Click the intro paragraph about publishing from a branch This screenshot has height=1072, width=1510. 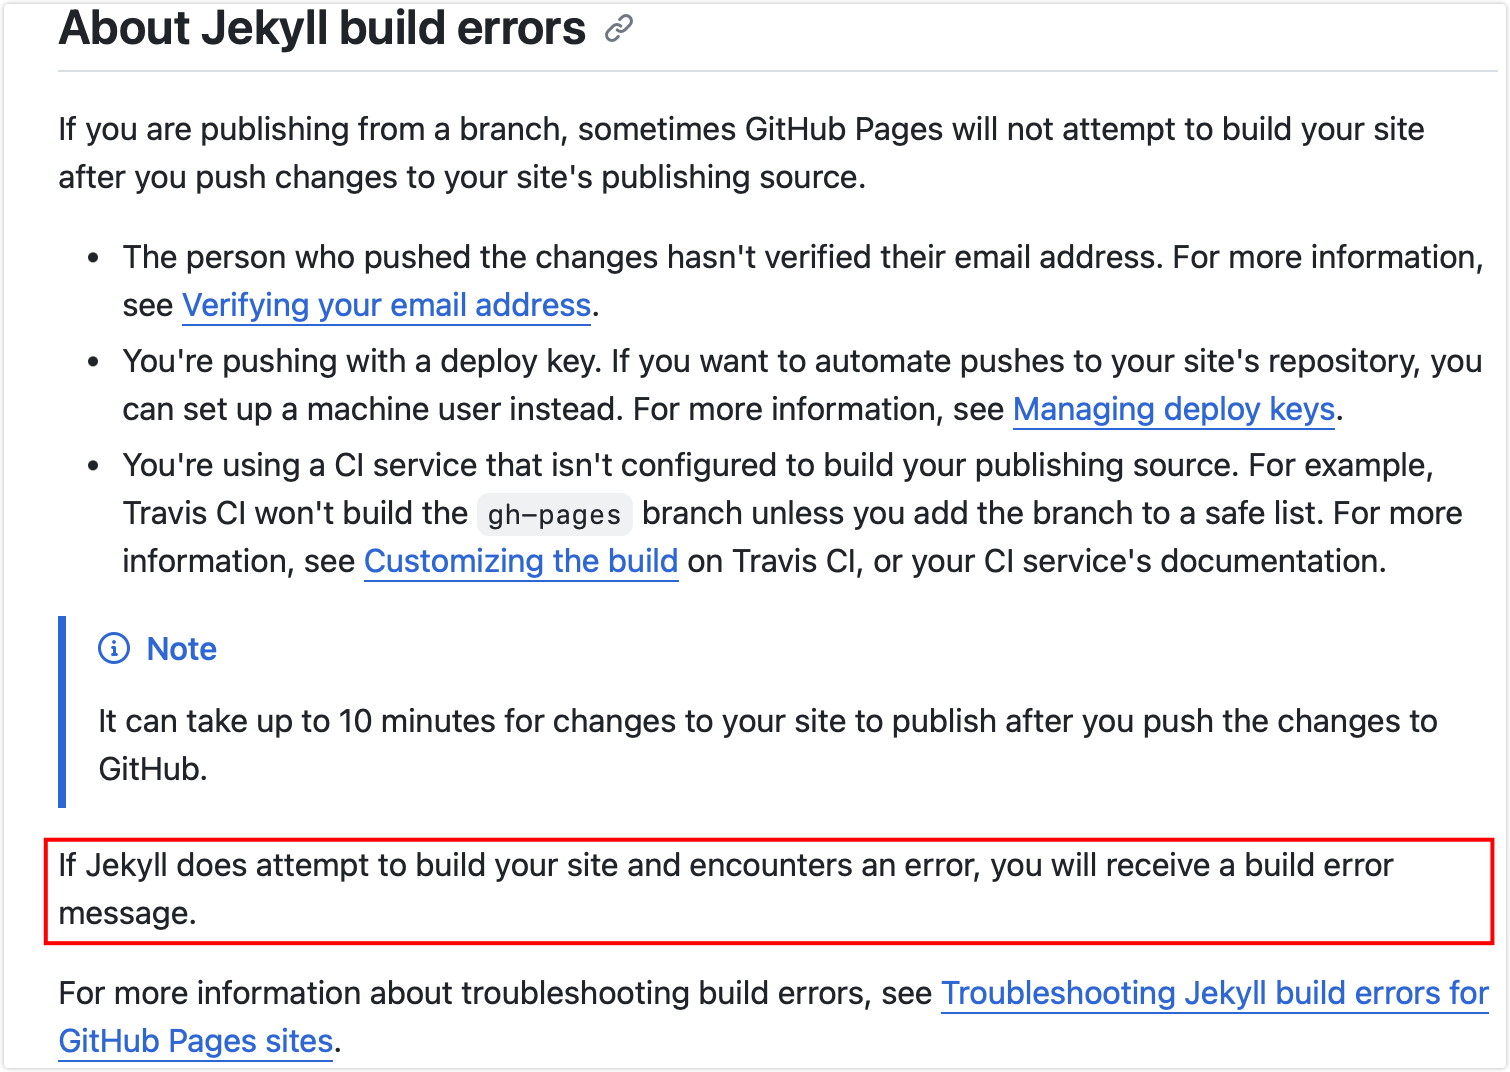click(x=741, y=153)
